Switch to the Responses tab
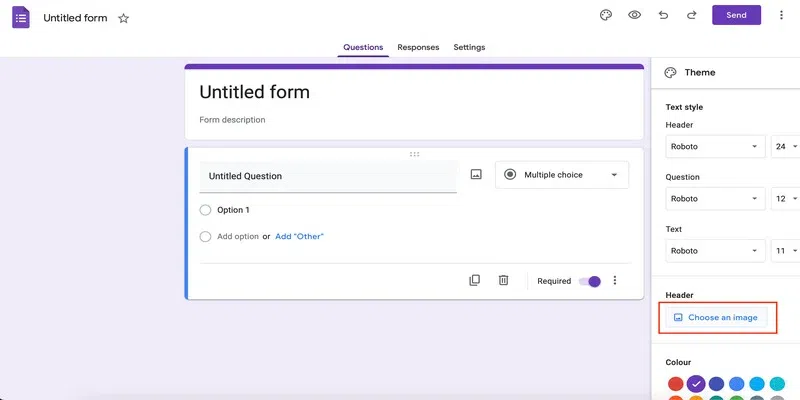800x400 pixels. pyautogui.click(x=418, y=47)
